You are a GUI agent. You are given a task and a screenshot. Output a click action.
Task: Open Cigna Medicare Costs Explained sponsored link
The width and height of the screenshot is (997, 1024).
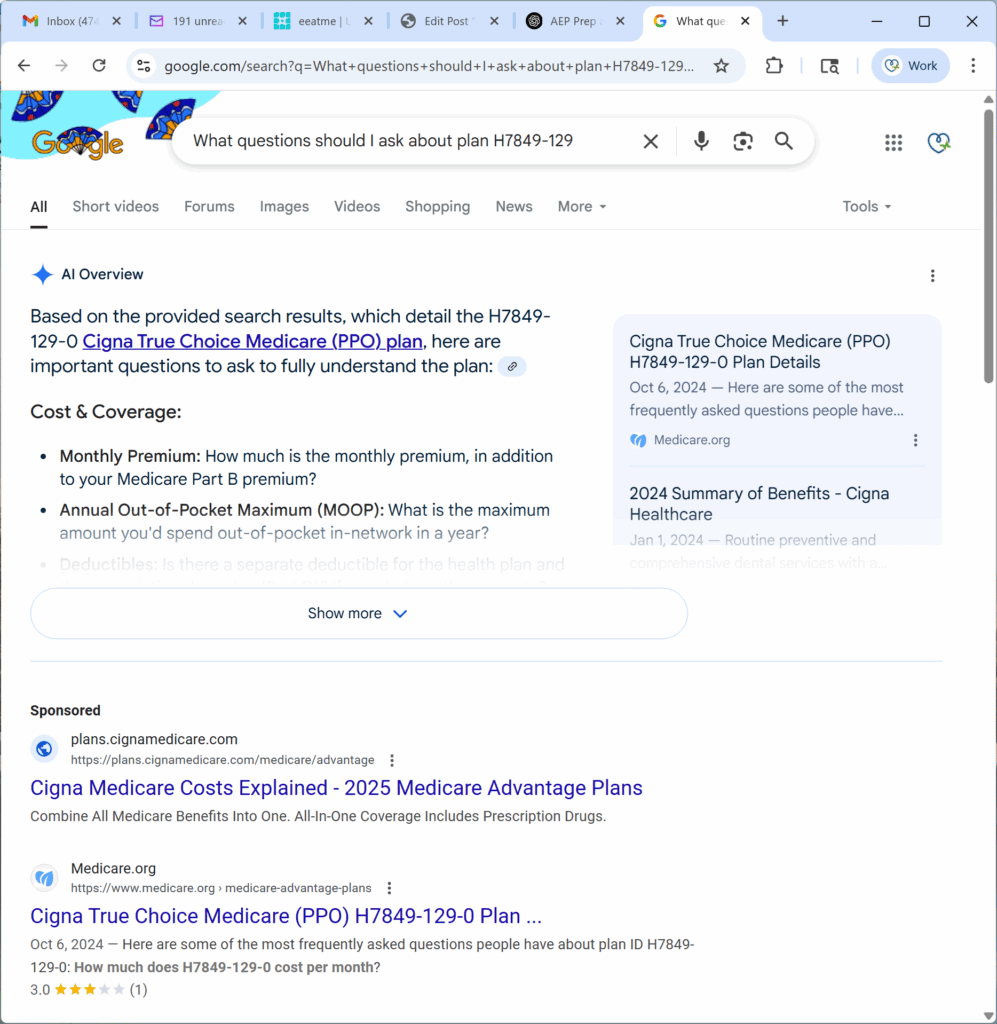[x=336, y=788]
